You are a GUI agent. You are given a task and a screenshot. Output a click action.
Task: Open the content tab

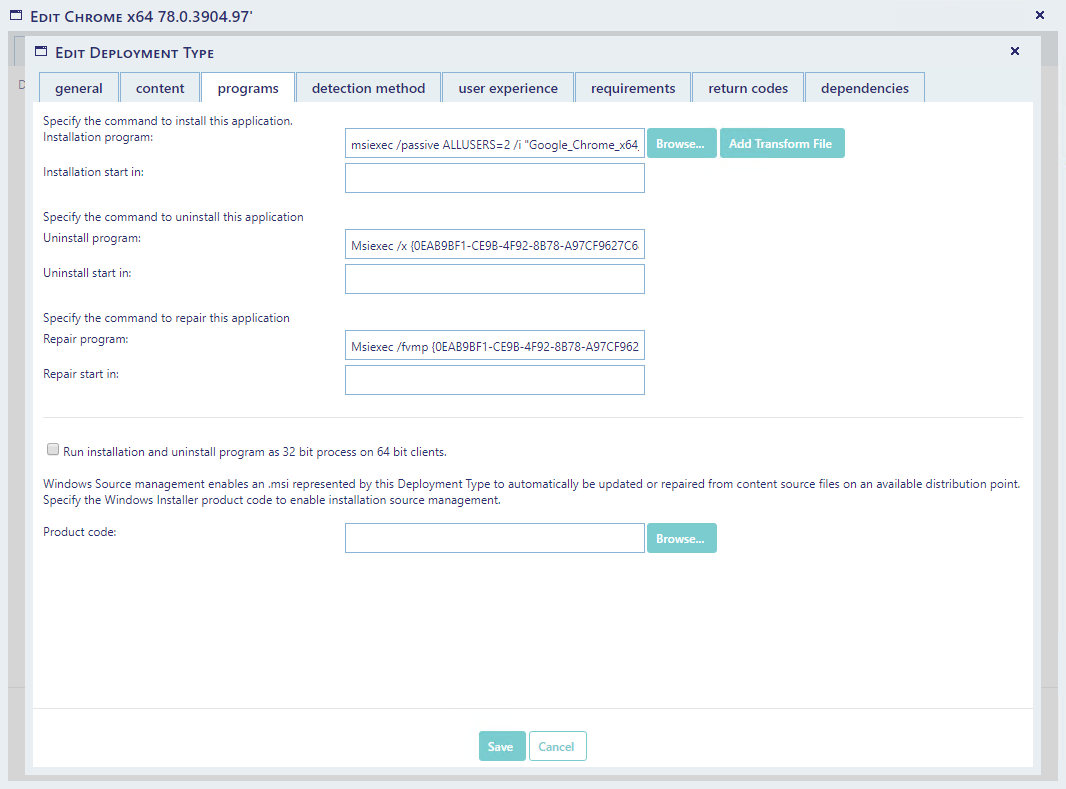coord(160,88)
